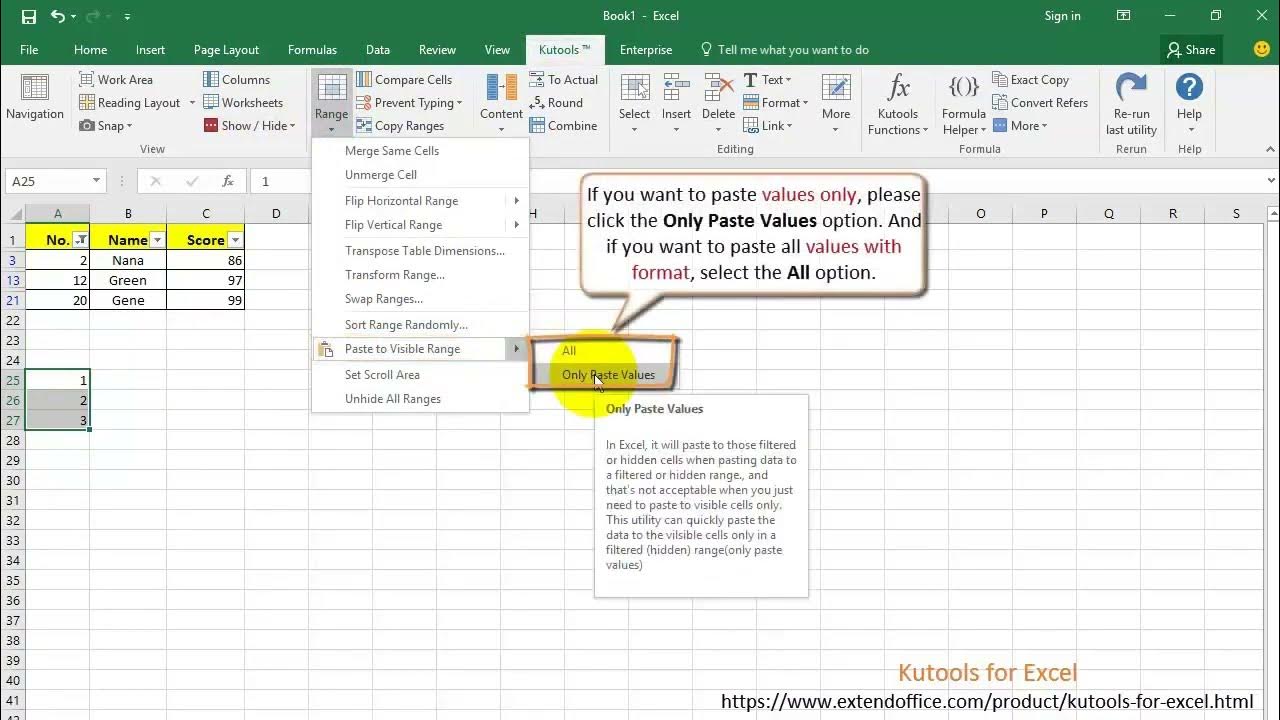Open the Columns tool
1280x720 pixels.
click(236, 80)
